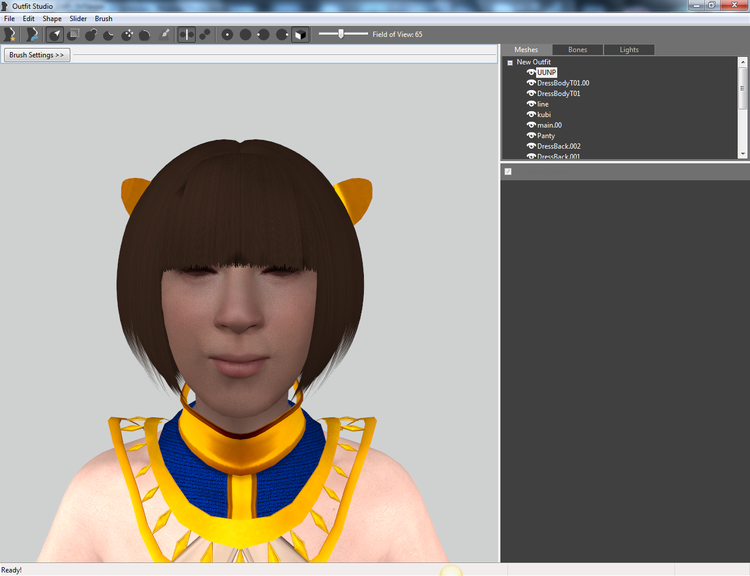Select the line mesh name
Screen dimensions: 750x576
542,104
